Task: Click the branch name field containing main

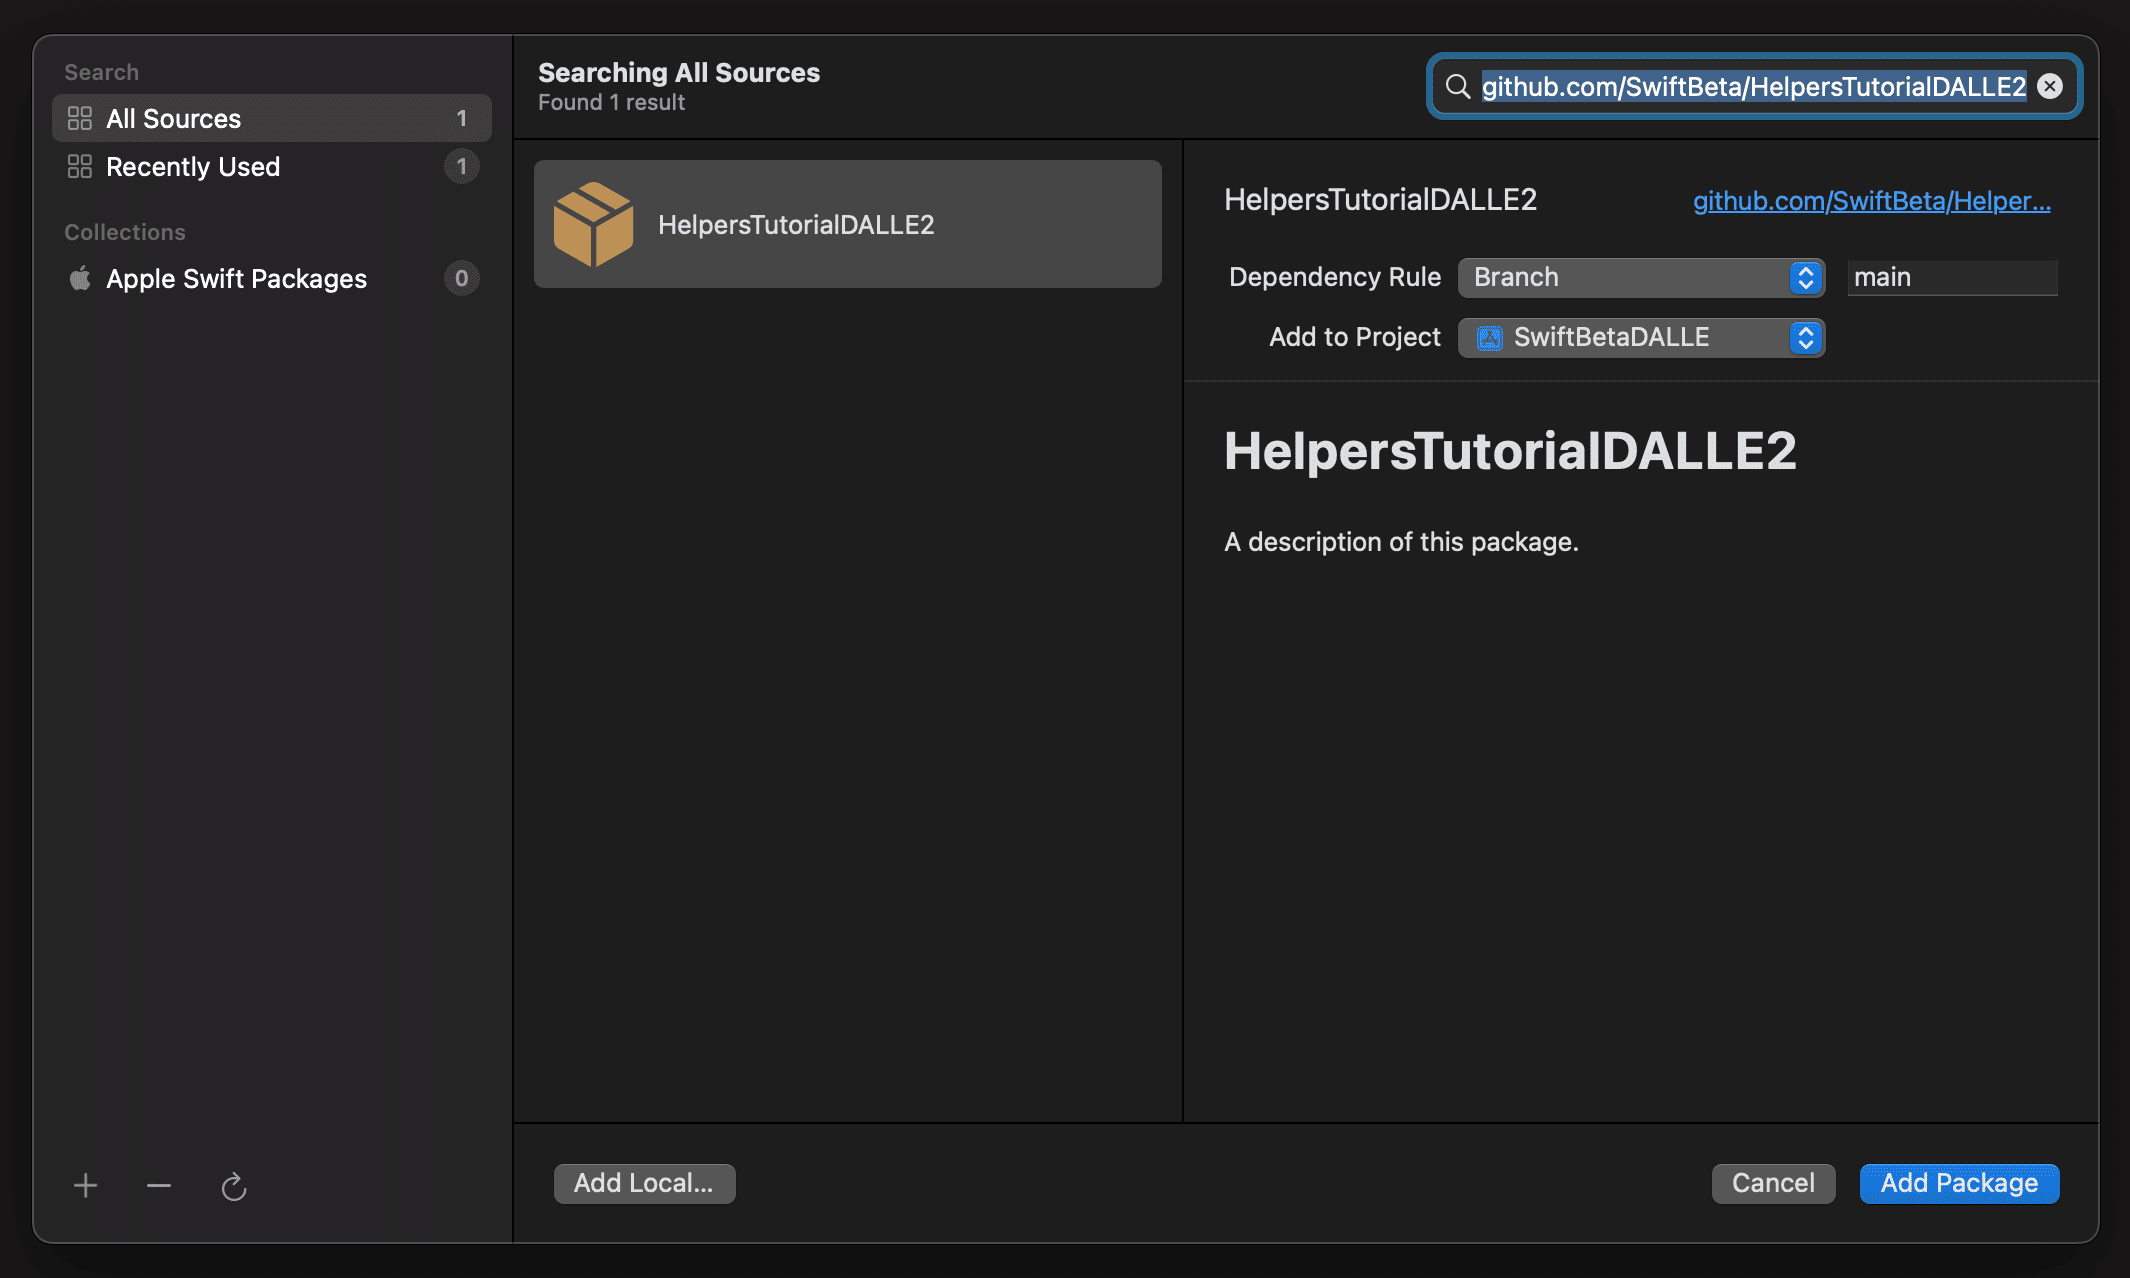Action: pyautogui.click(x=1952, y=277)
